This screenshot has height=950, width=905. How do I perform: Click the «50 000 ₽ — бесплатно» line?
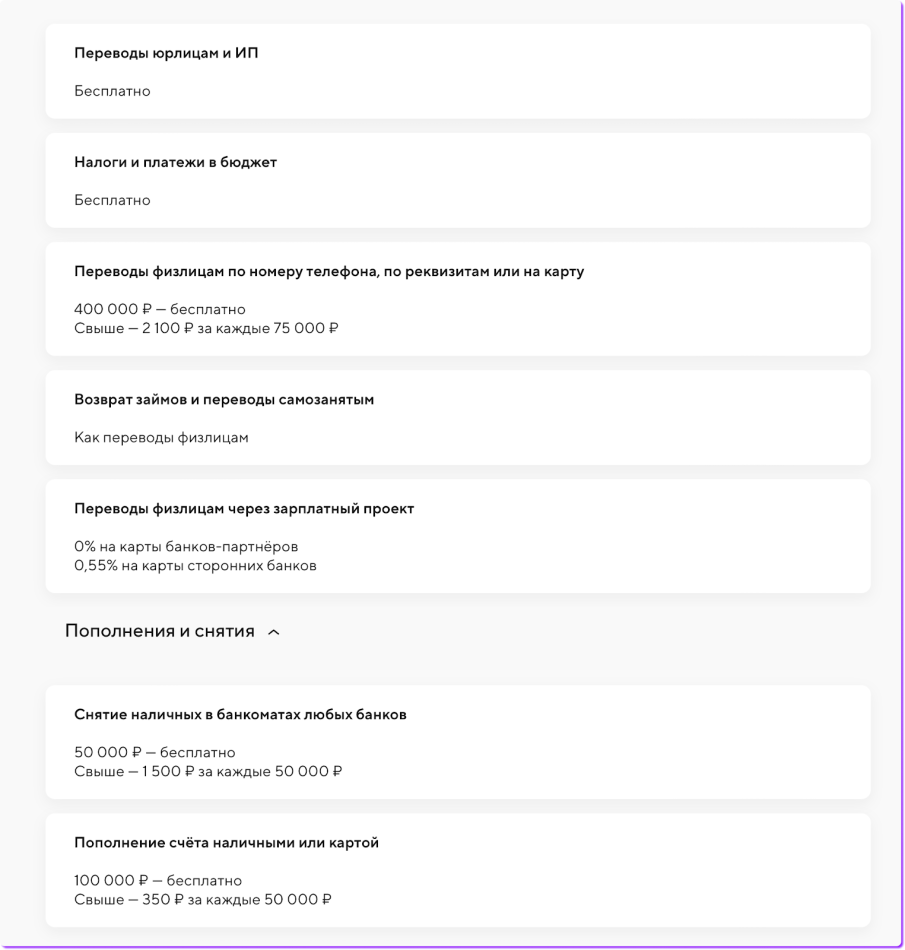pos(155,752)
